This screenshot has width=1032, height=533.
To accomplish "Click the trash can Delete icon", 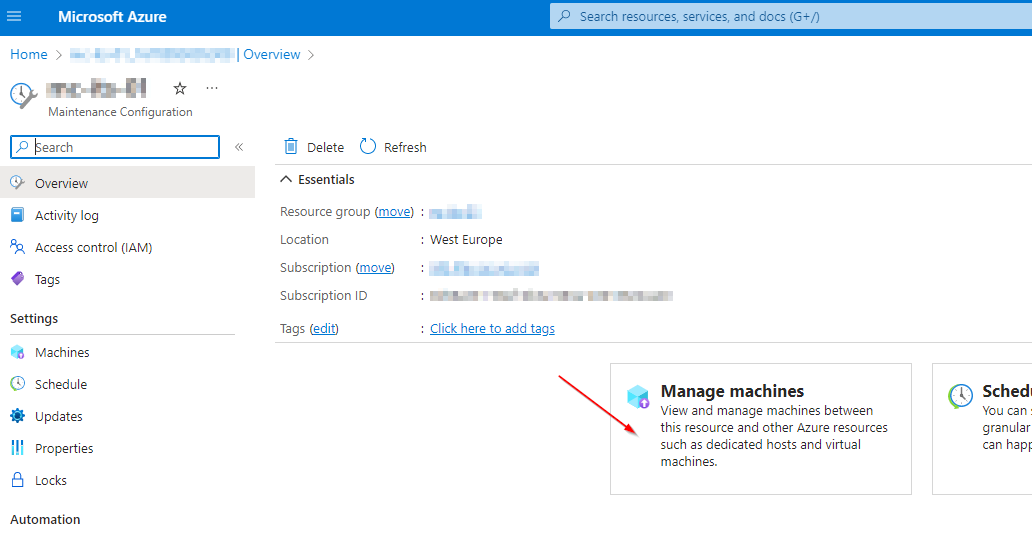I will click(x=291, y=146).
